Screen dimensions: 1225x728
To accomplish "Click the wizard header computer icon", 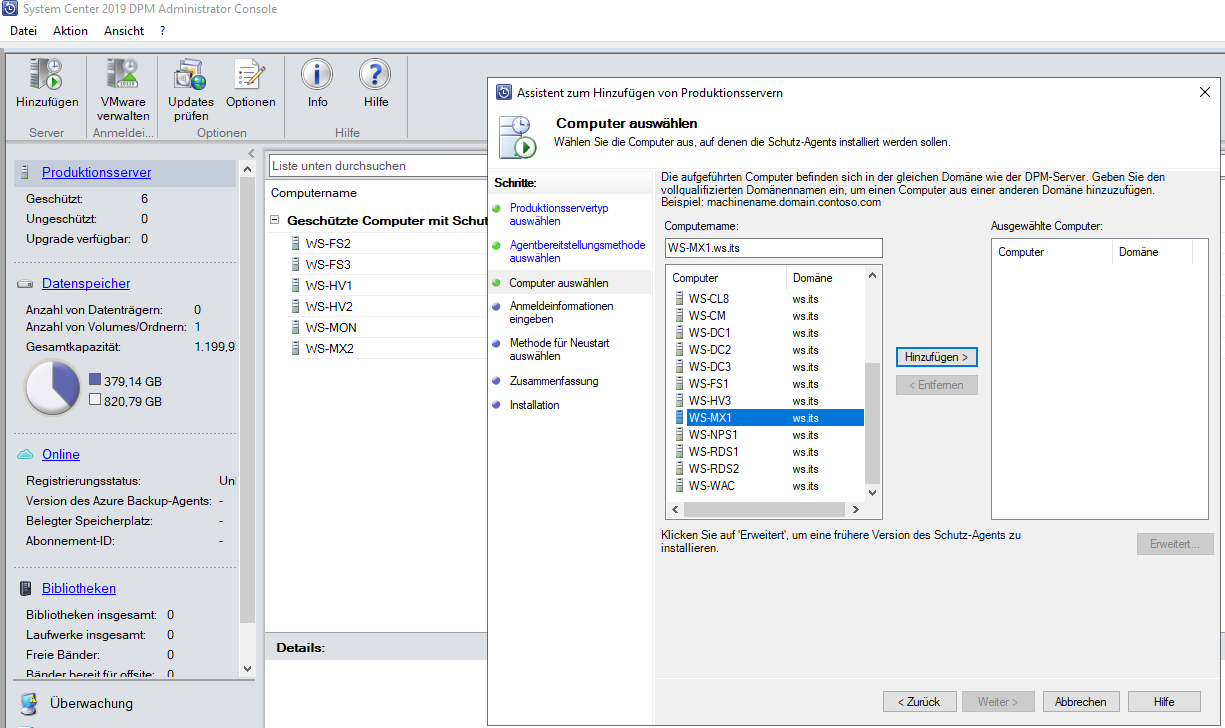I will [x=517, y=136].
